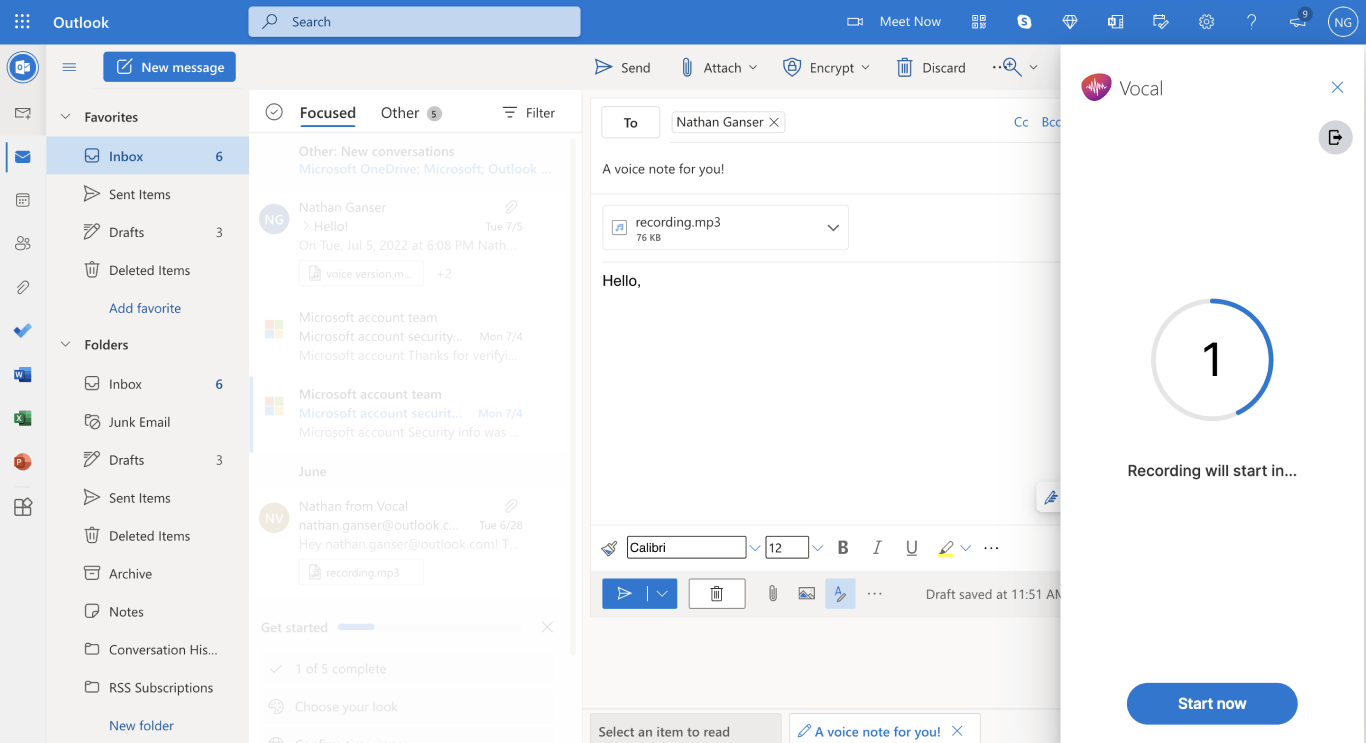Switch to the Other inbox tab
Viewport: 1366px width, 743px height.
point(398,113)
